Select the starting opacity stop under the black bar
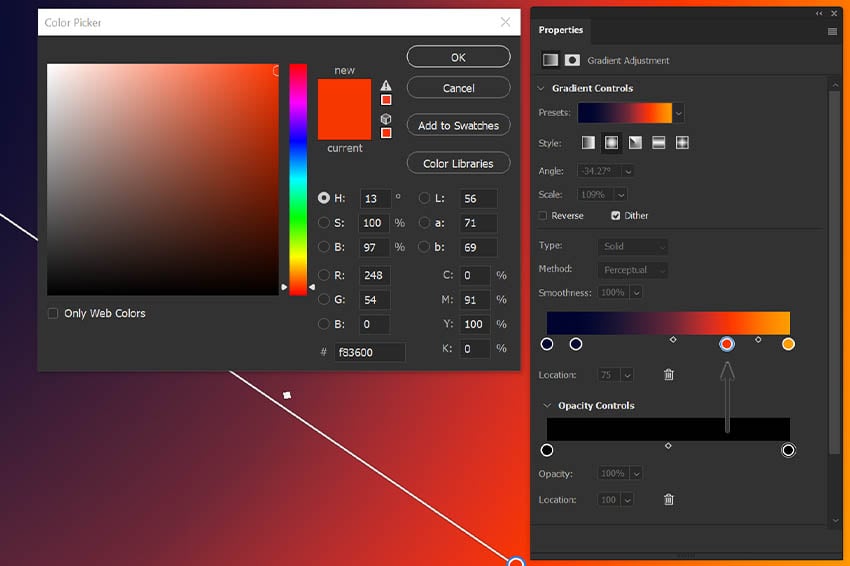 point(547,450)
